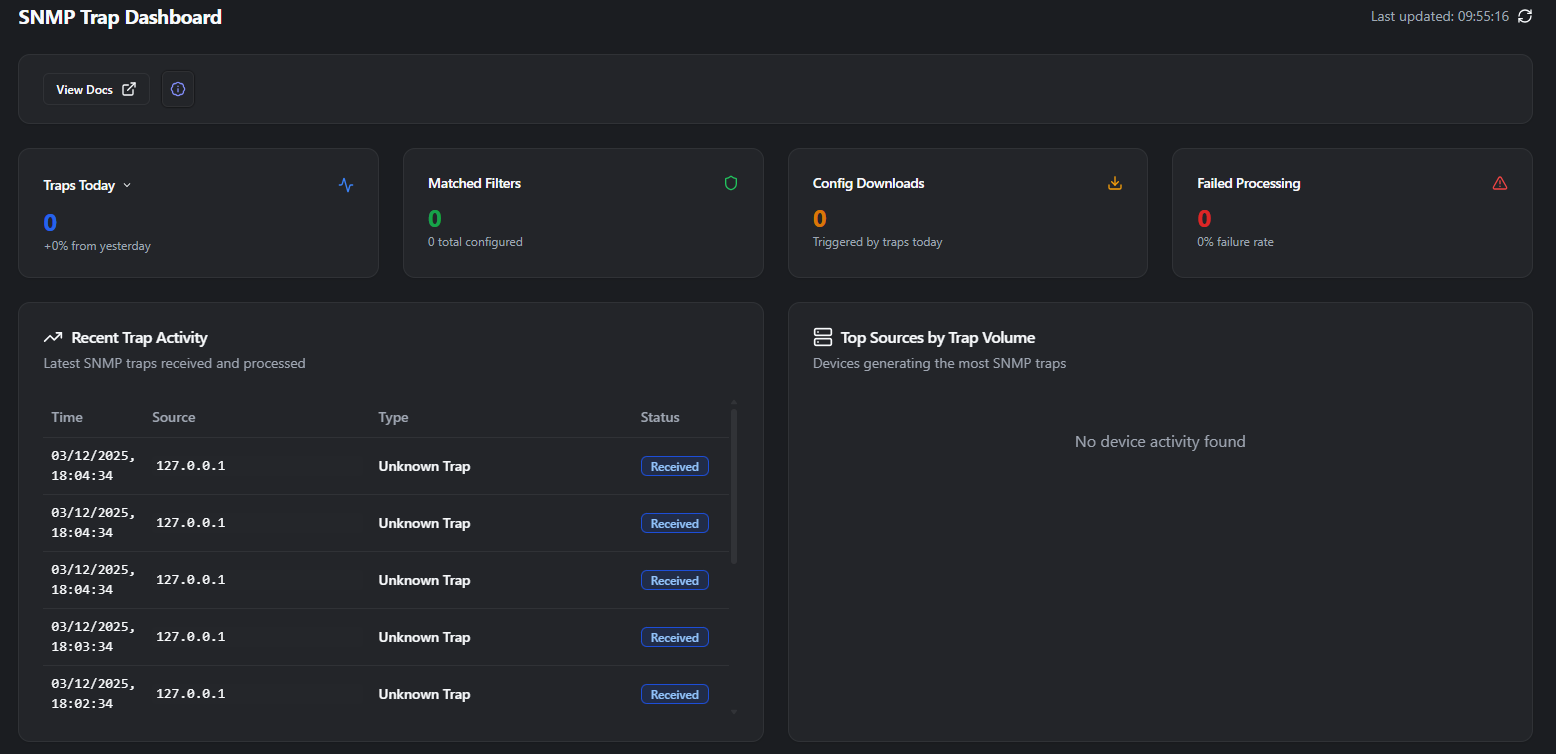Select the Received status of the last visible trap
Screen dimensions: 1556x754
674,693
